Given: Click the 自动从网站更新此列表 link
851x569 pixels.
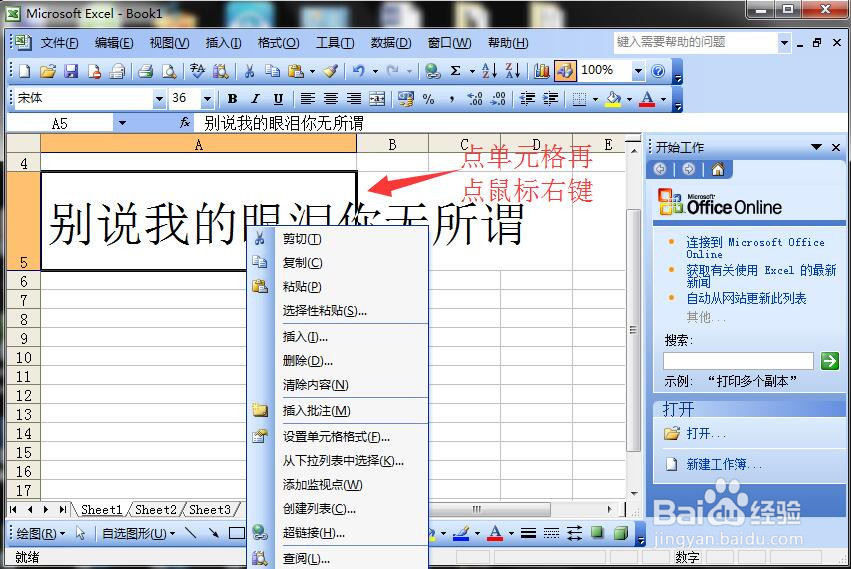Looking at the screenshot, I should 746,298.
